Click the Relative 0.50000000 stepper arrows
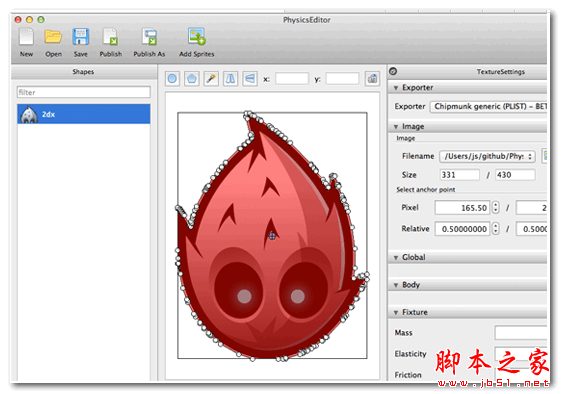Image resolution: width=561 pixels, height=394 pixels. point(496,229)
